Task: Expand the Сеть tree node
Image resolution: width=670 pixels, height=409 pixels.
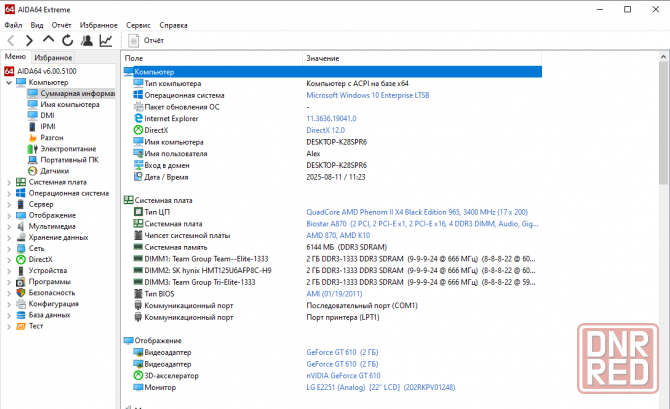Action: (x=9, y=249)
